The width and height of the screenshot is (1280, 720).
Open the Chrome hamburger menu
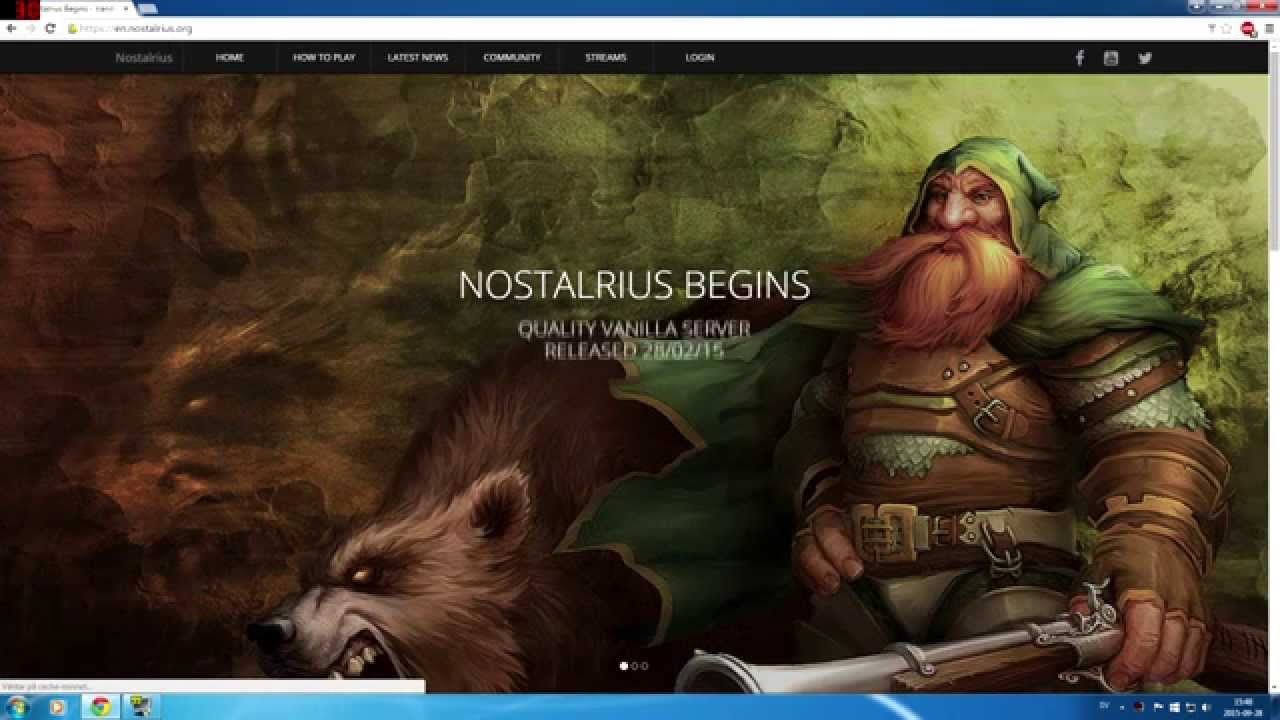pyautogui.click(x=1269, y=29)
